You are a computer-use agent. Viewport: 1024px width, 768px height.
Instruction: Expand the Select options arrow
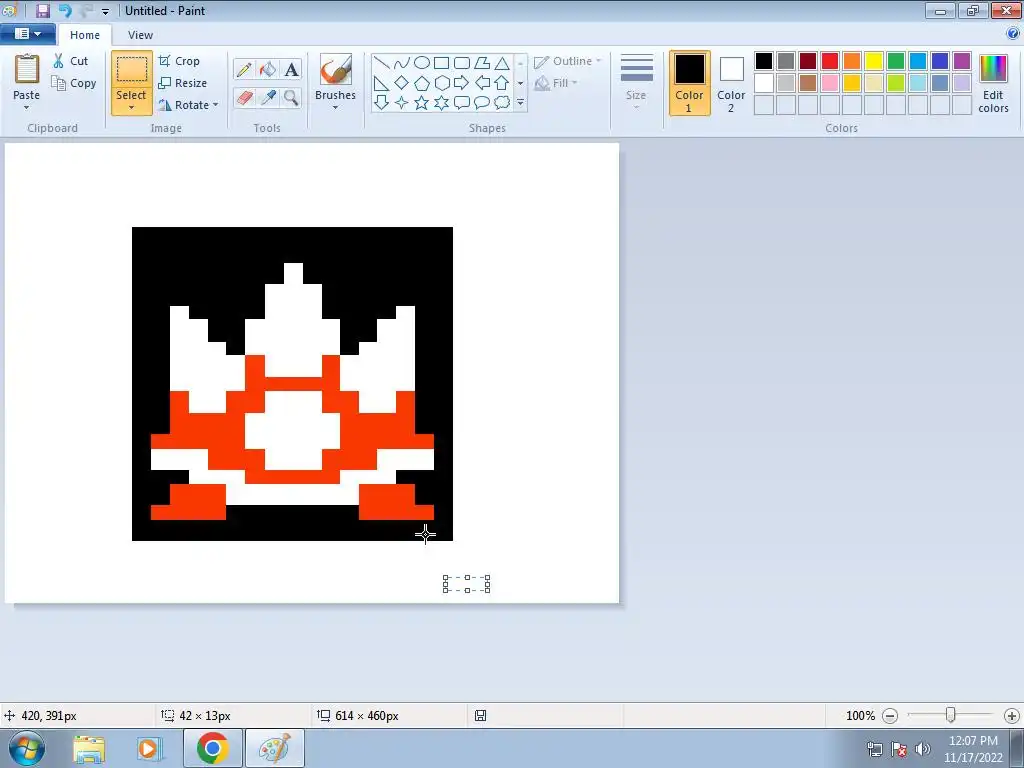coord(131,108)
